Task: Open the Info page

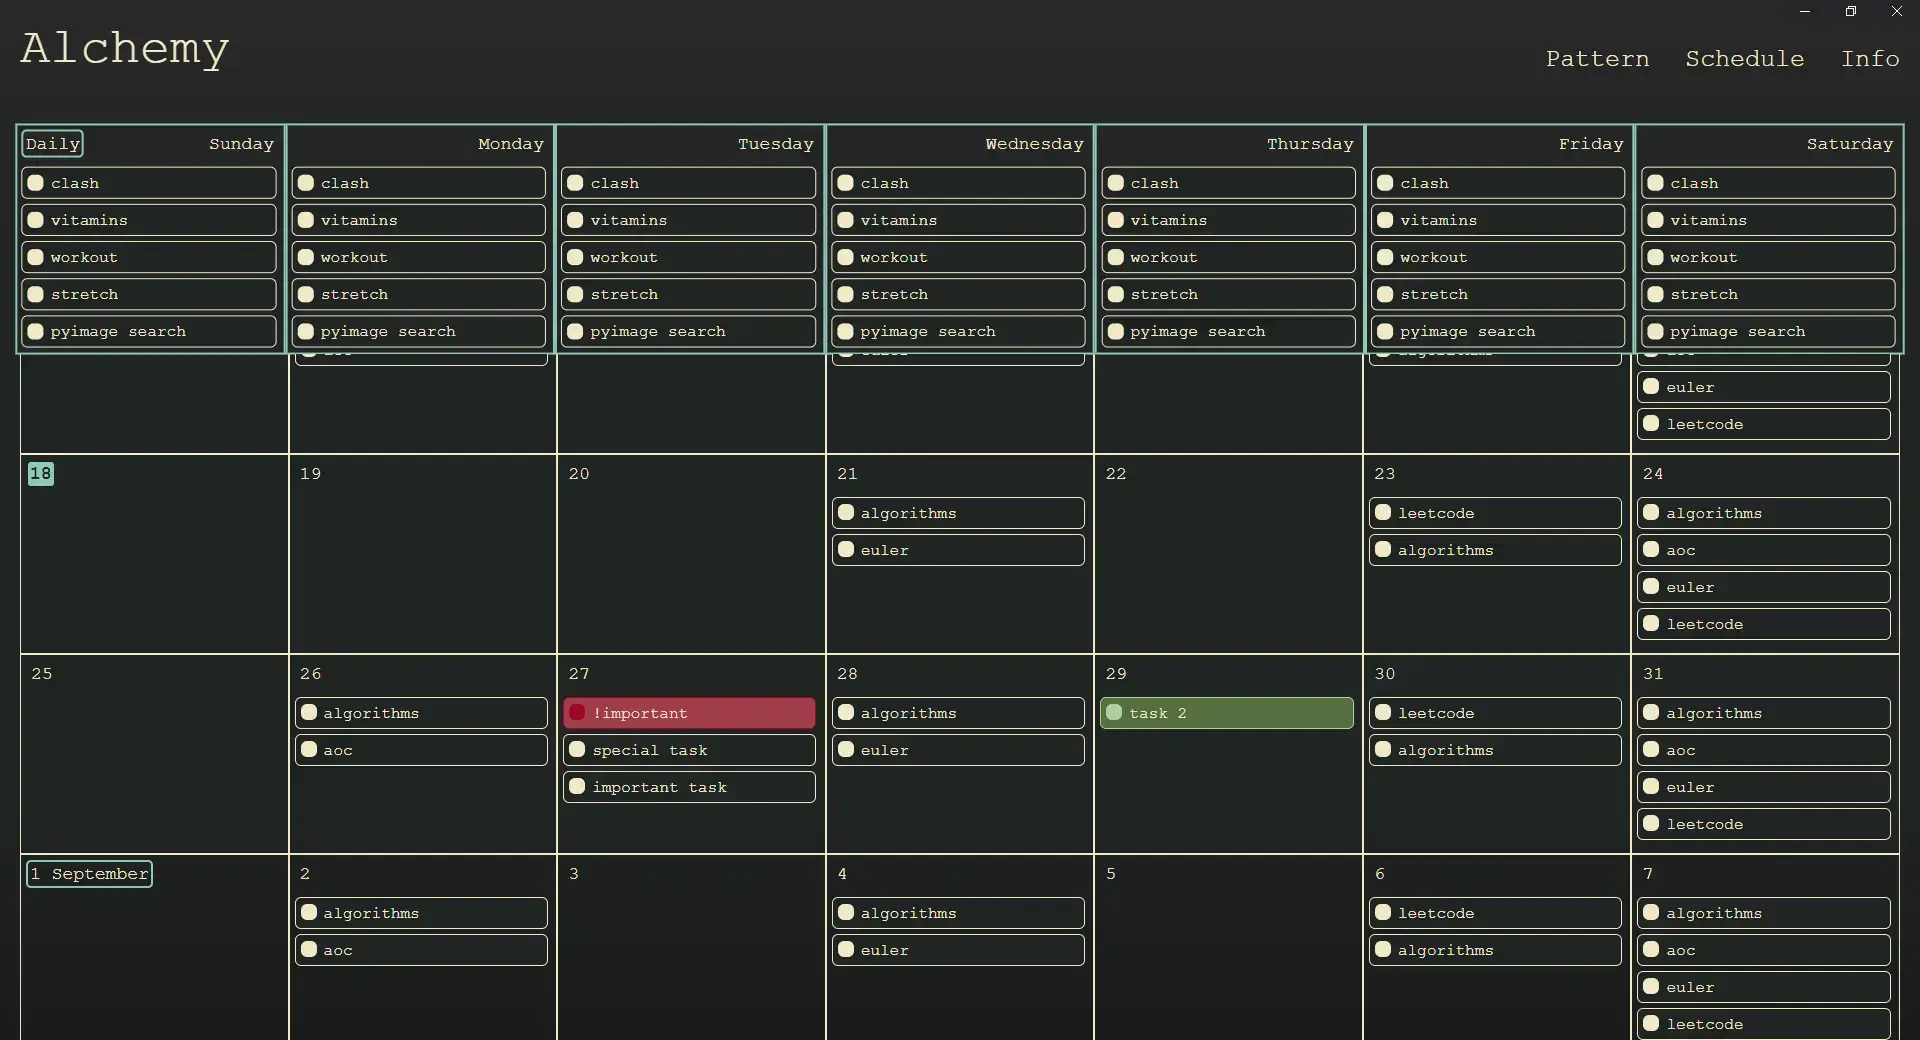Action: [x=1869, y=59]
